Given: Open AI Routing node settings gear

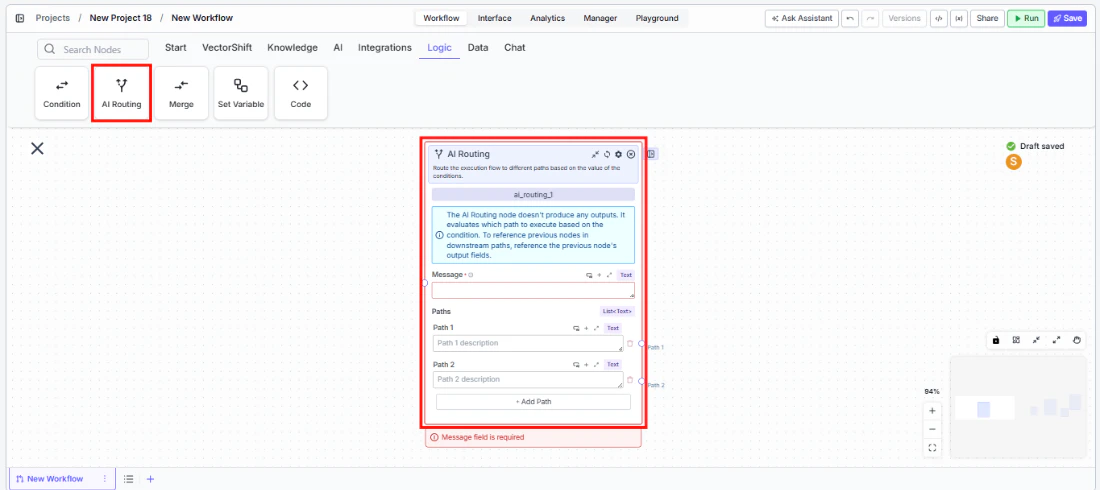Looking at the screenshot, I should click(x=618, y=154).
